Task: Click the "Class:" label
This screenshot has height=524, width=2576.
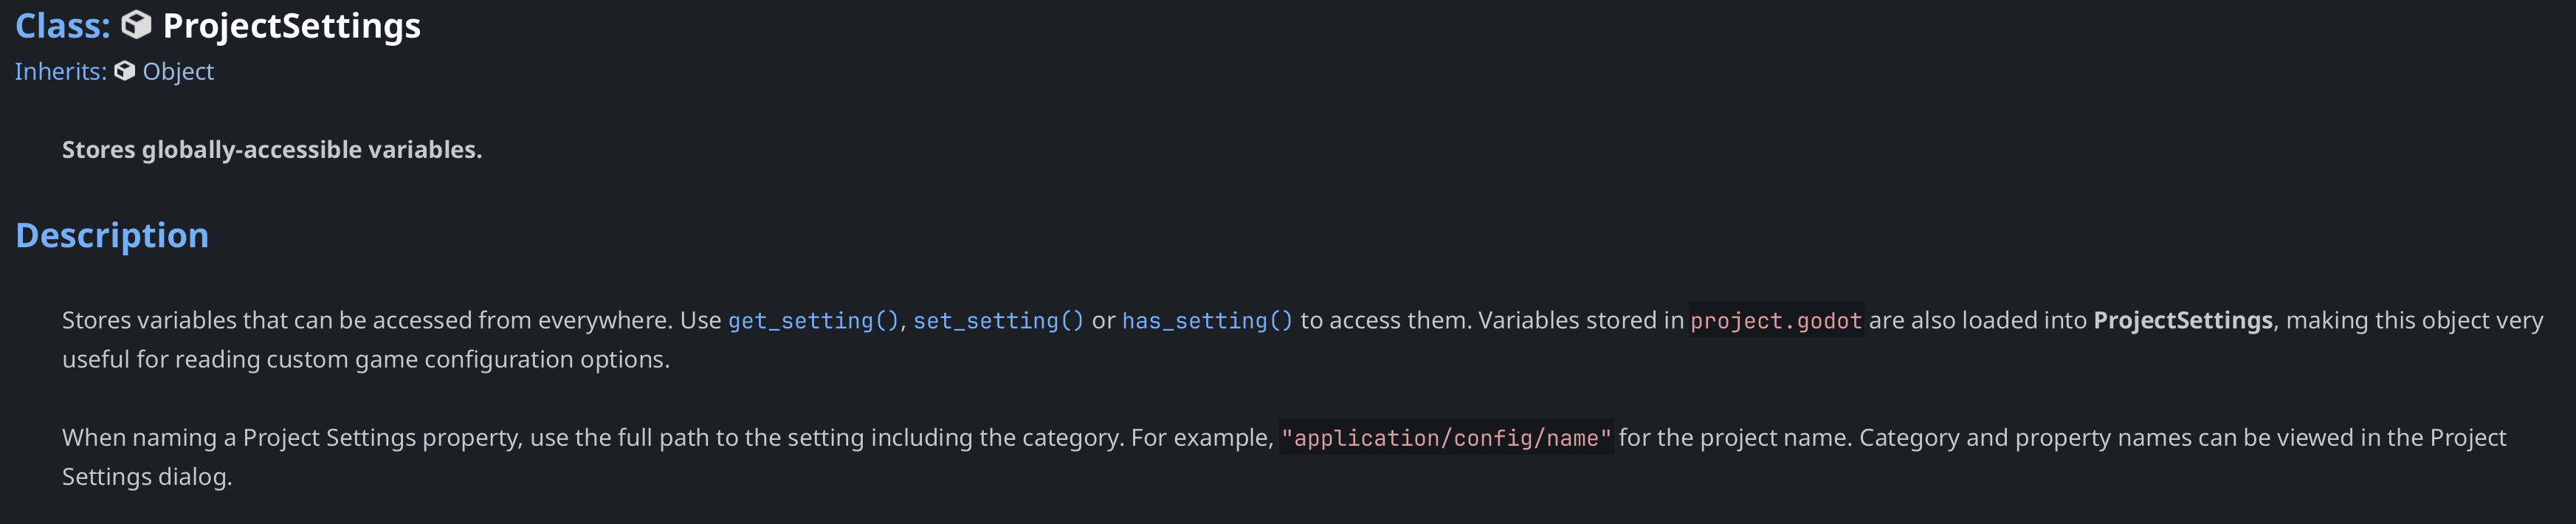Action: click(x=62, y=26)
